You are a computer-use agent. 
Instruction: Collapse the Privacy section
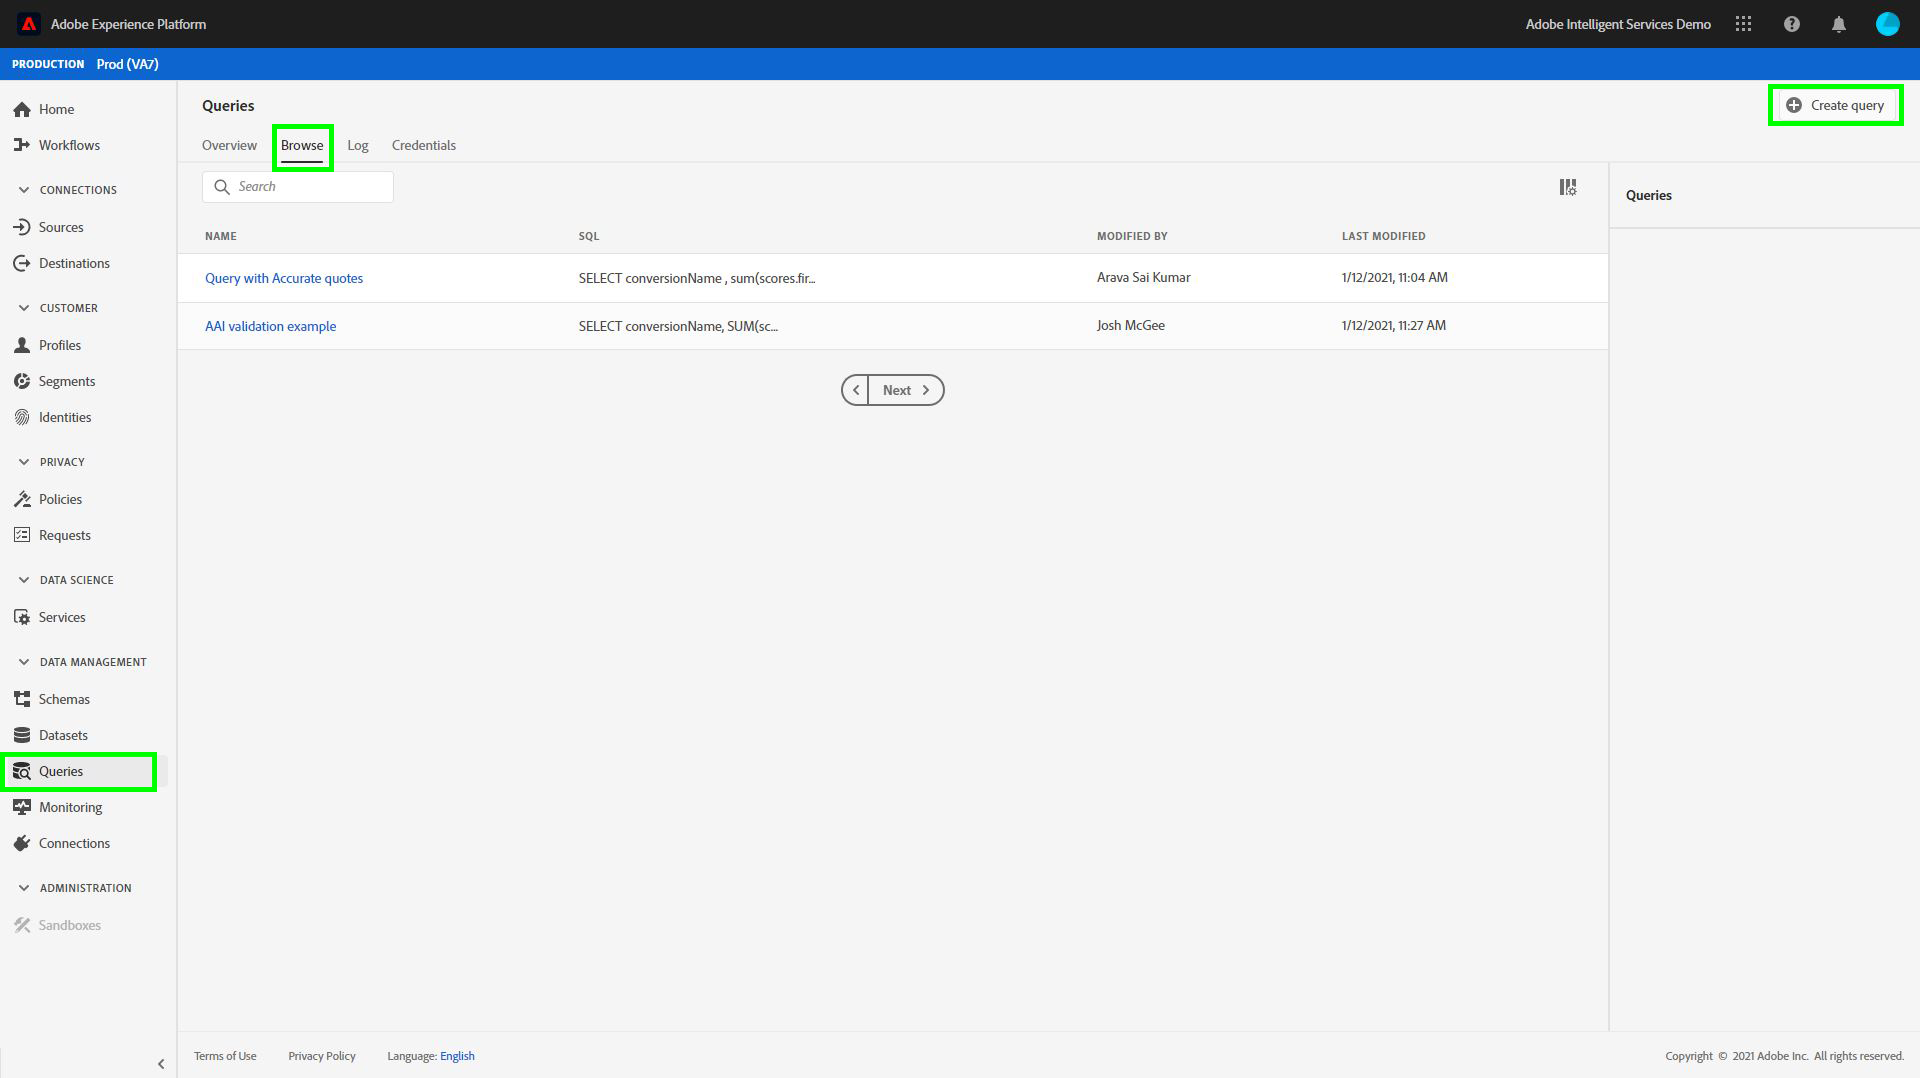(x=24, y=462)
